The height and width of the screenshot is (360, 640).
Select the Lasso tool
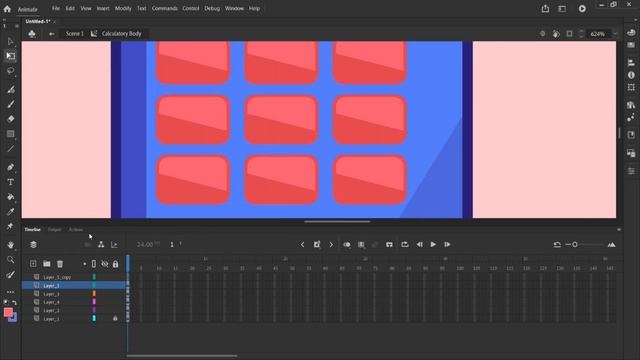pos(11,71)
